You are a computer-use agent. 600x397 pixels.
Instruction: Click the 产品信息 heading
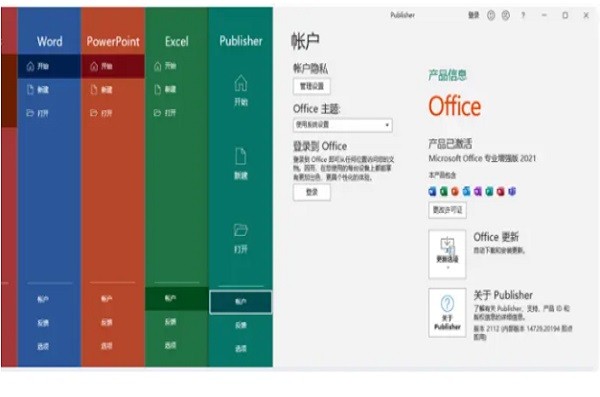[x=447, y=75]
